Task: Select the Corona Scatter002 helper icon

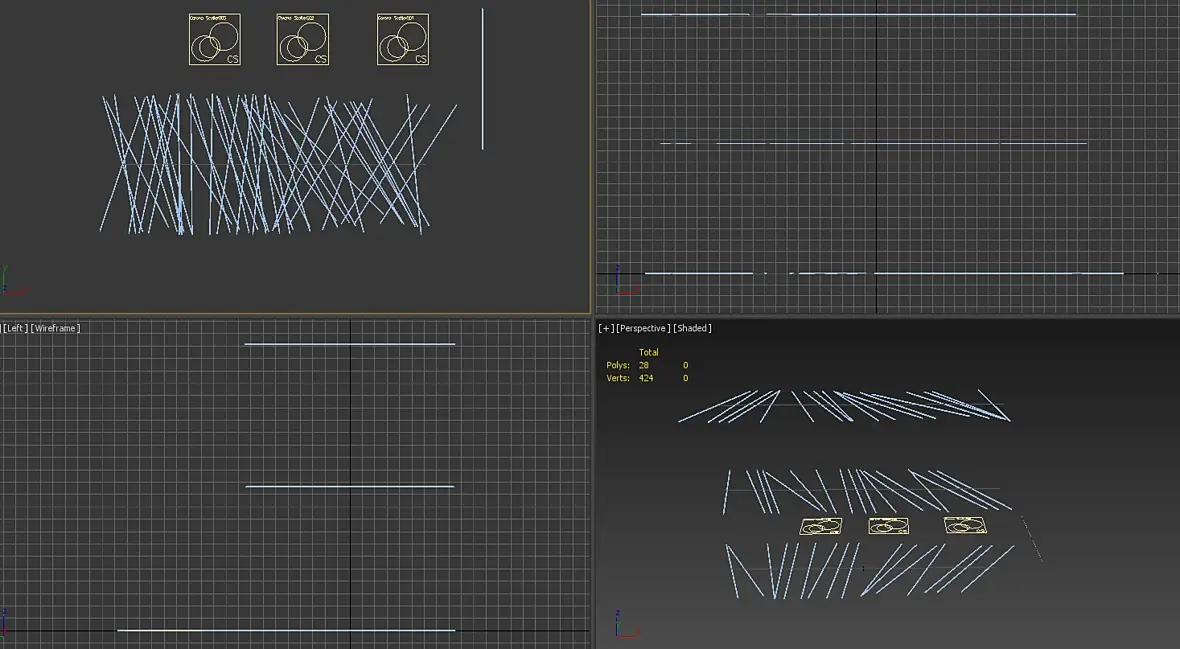Action: pyautogui.click(x=303, y=39)
